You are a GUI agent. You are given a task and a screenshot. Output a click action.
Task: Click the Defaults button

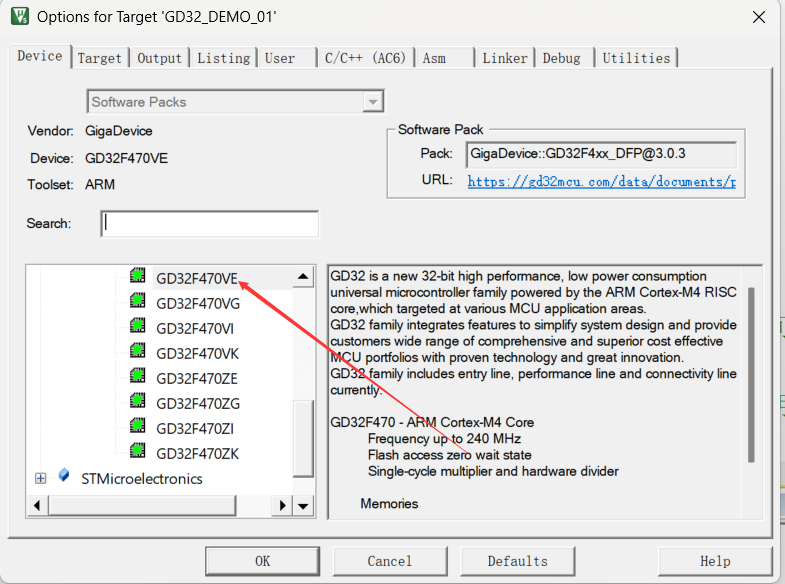click(x=518, y=561)
